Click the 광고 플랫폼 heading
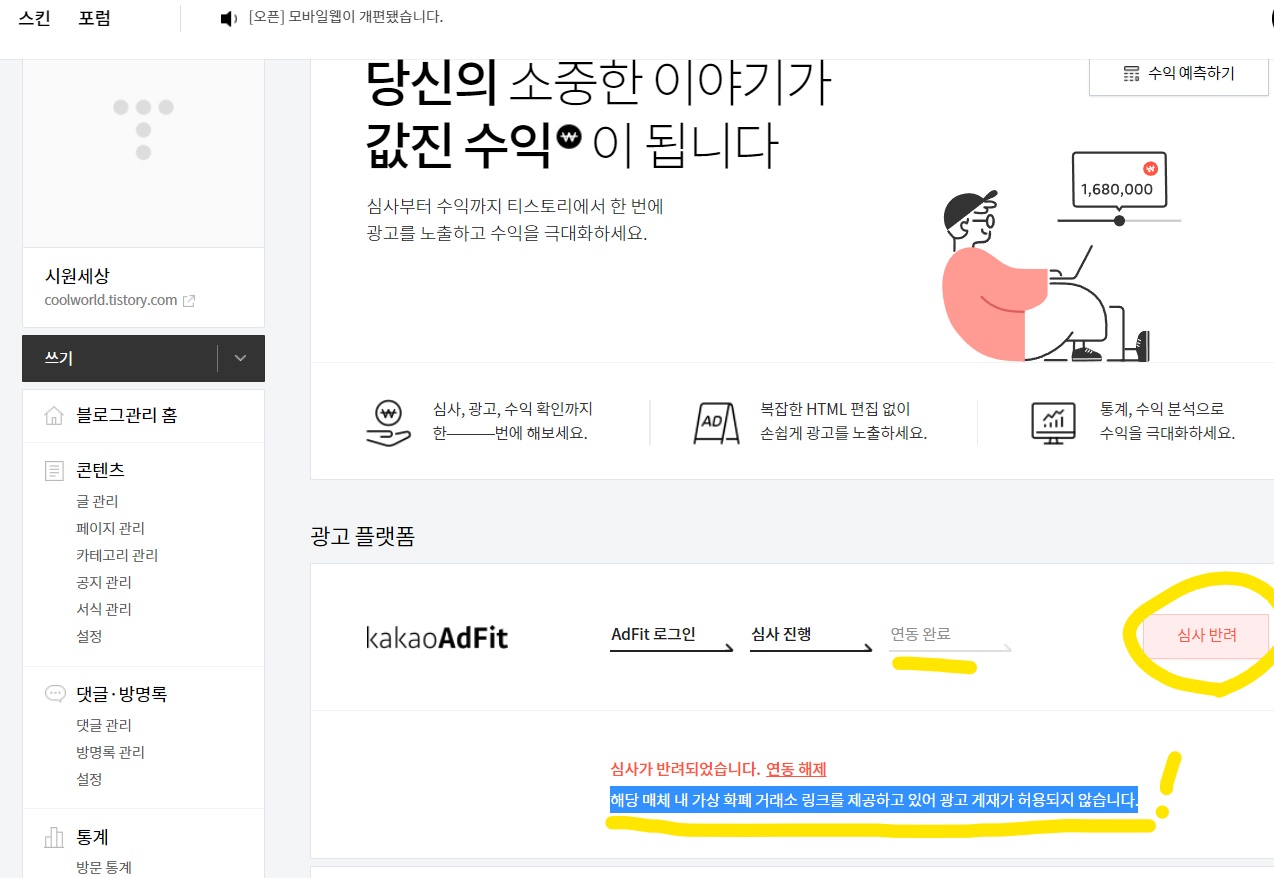1274x878 pixels. coord(363,537)
